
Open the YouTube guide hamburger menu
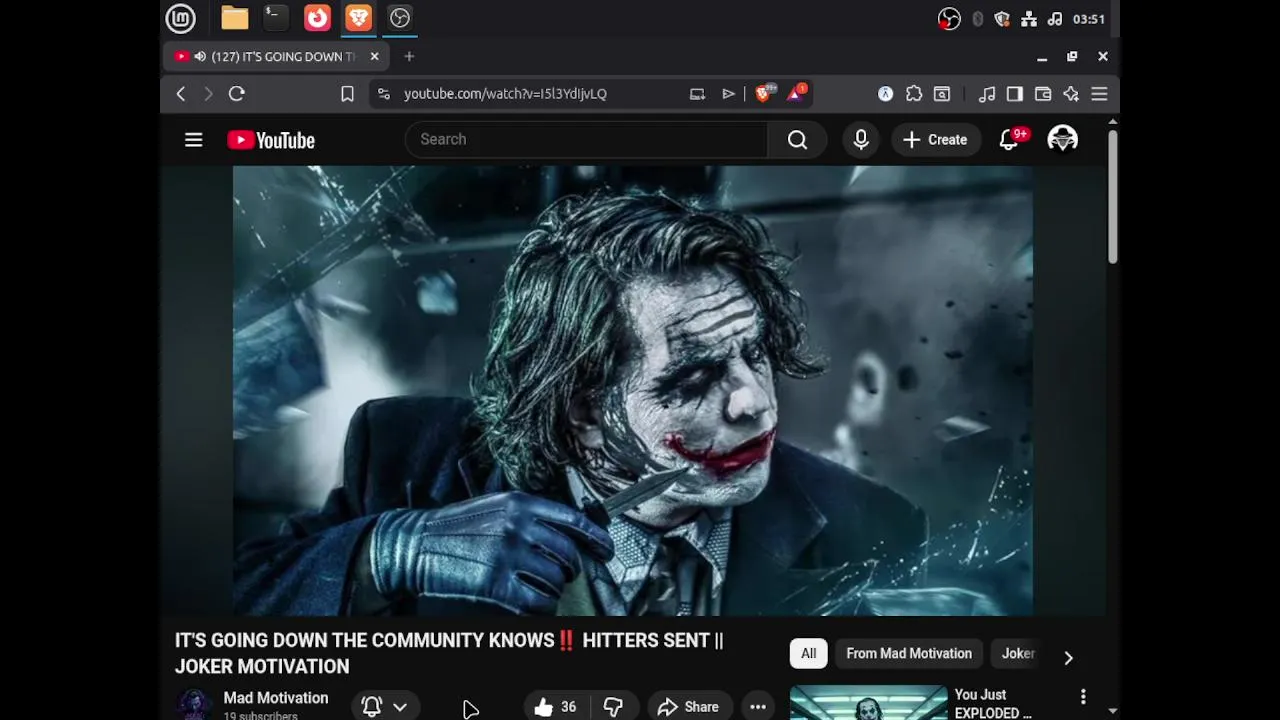point(194,140)
